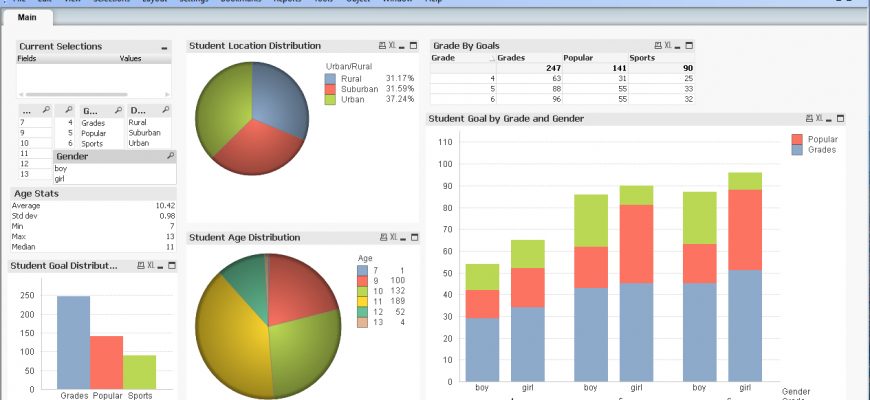The width and height of the screenshot is (870, 400).
Task: Export Student Location Distribution to Excel
Action: (x=393, y=46)
